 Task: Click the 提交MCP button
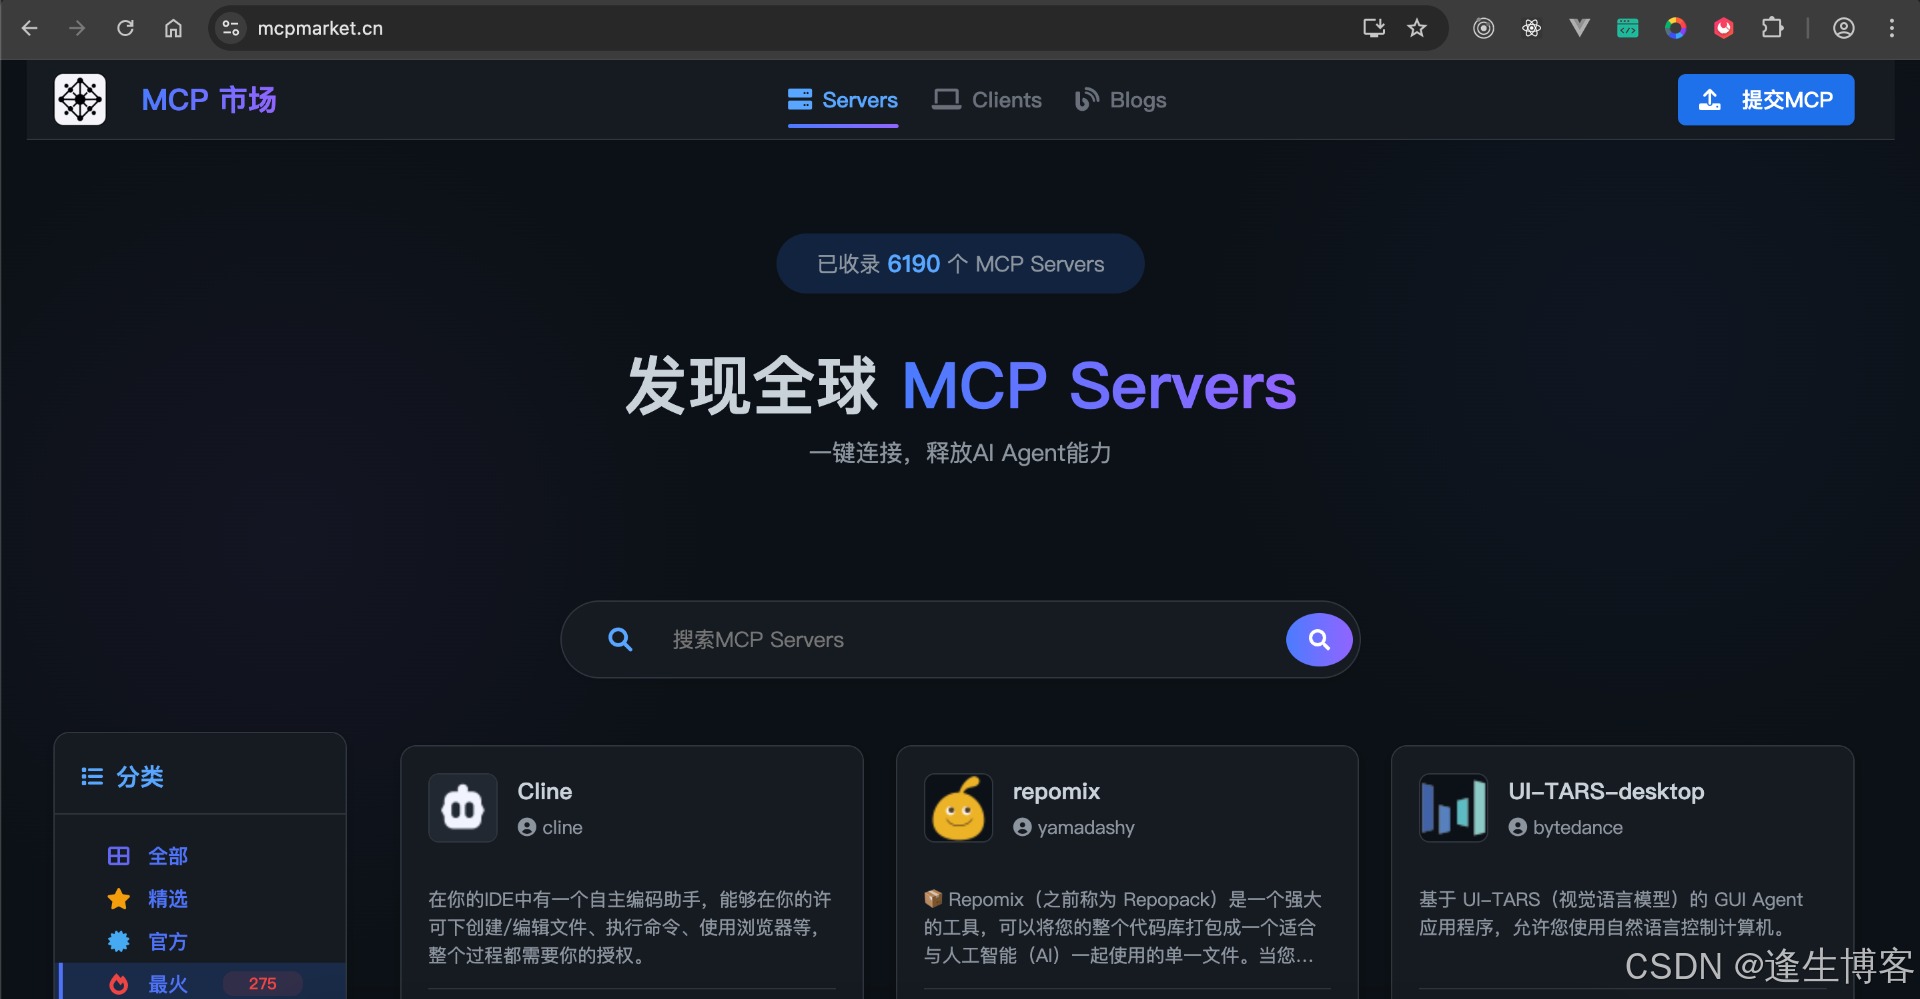(x=1766, y=99)
